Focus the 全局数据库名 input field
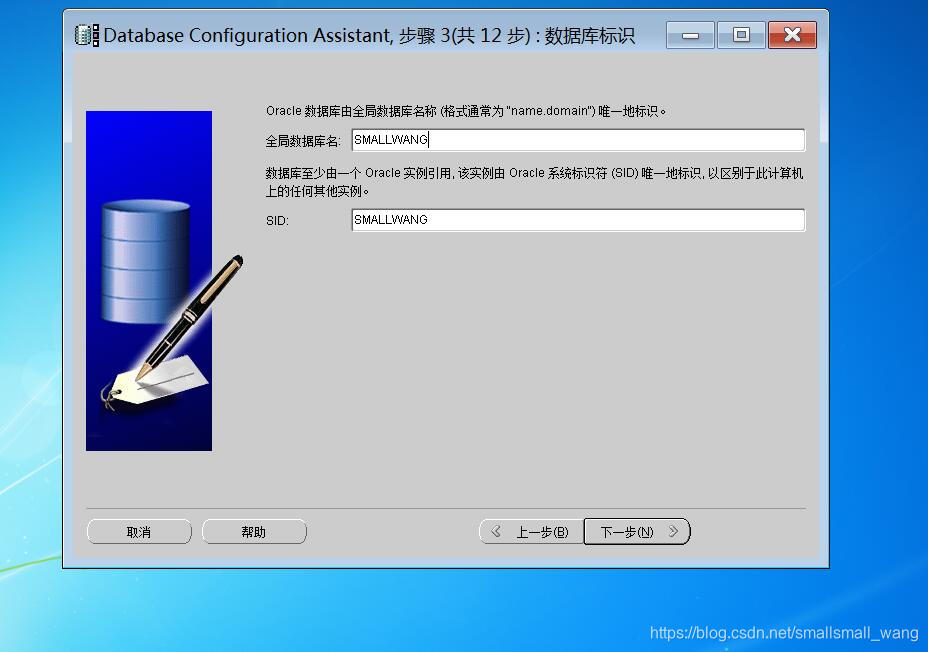This screenshot has width=928, height=652. pos(578,140)
